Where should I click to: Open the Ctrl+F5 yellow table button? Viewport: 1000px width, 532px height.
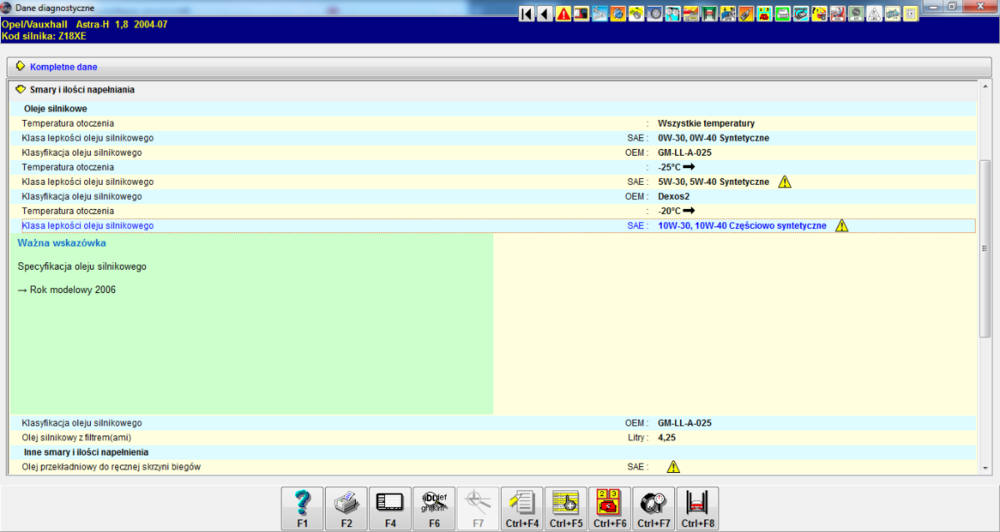(x=566, y=507)
